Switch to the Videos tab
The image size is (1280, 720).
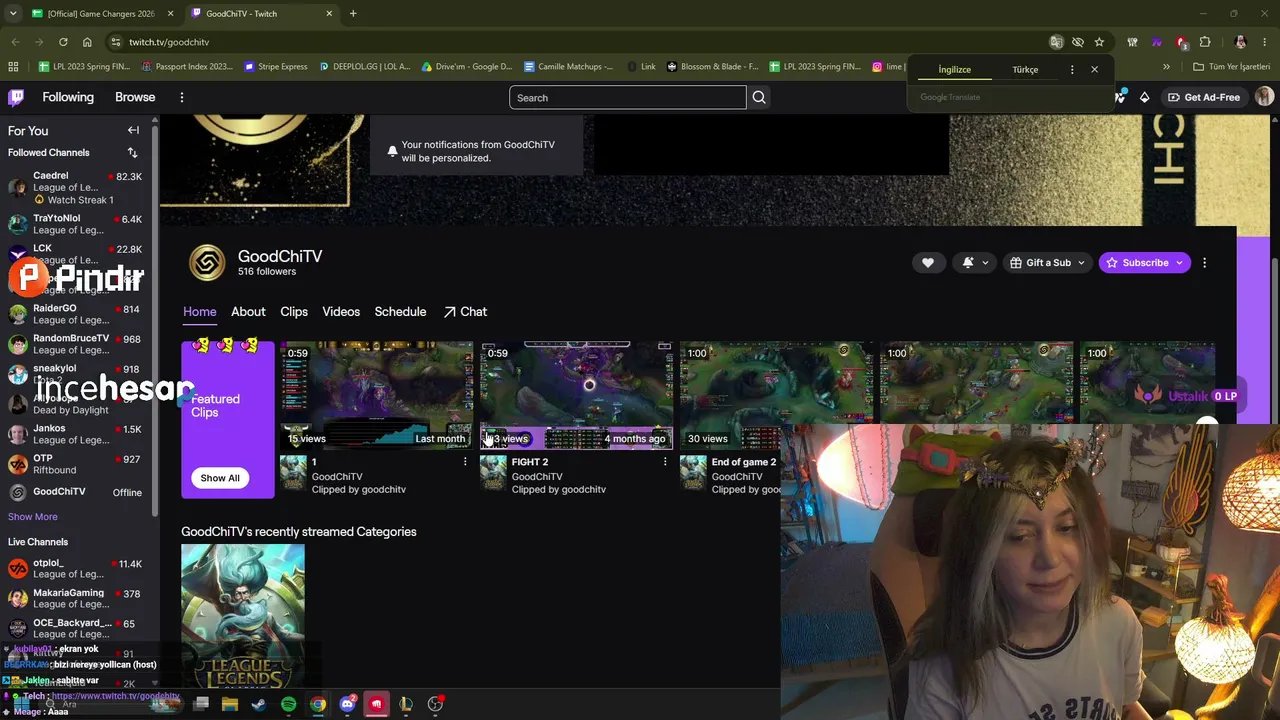(341, 311)
